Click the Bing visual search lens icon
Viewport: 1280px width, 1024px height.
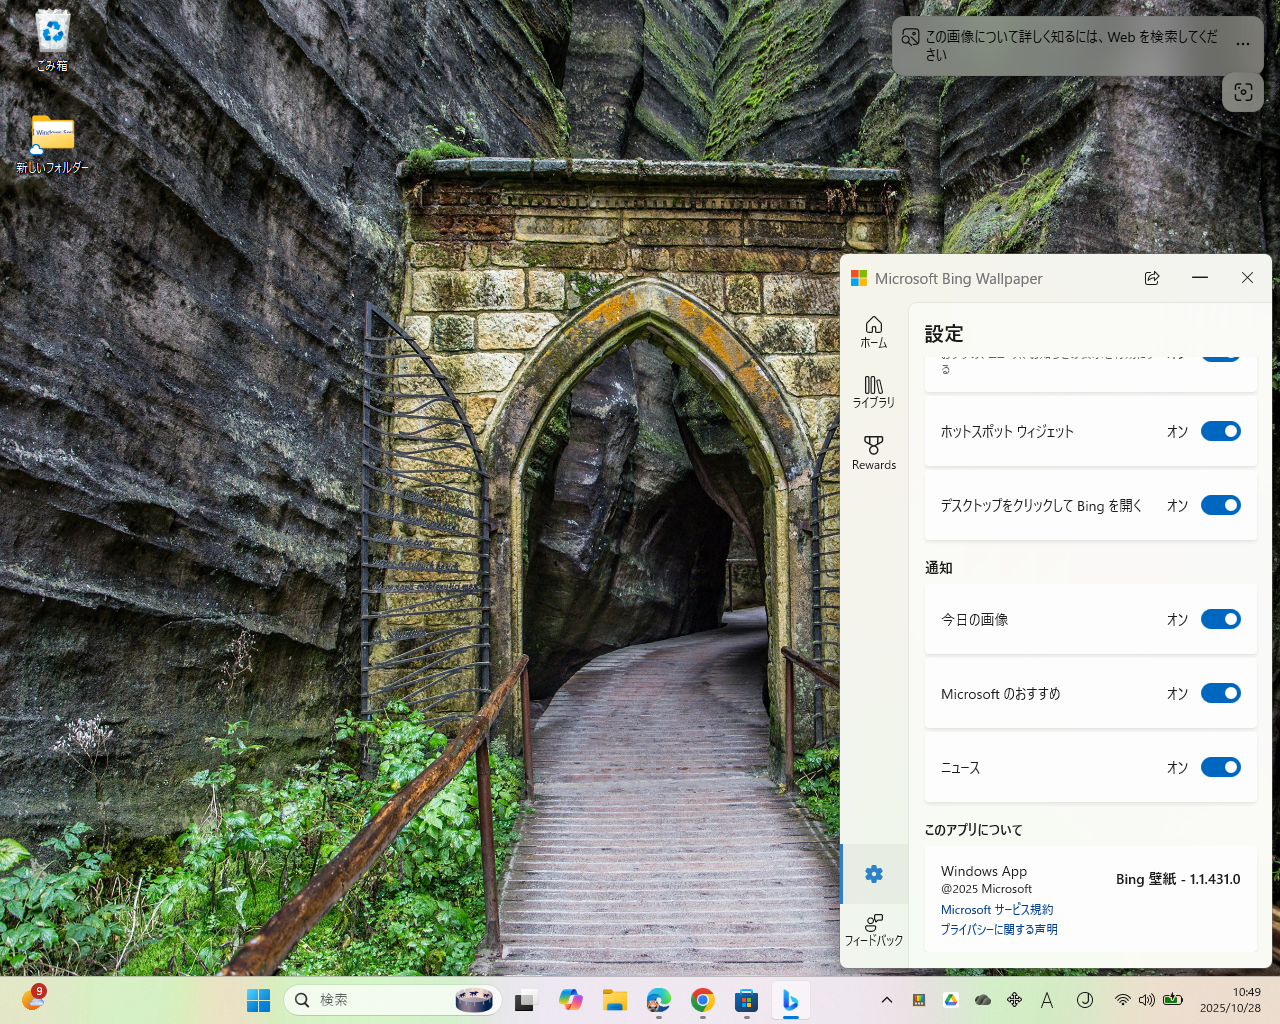[1242, 92]
